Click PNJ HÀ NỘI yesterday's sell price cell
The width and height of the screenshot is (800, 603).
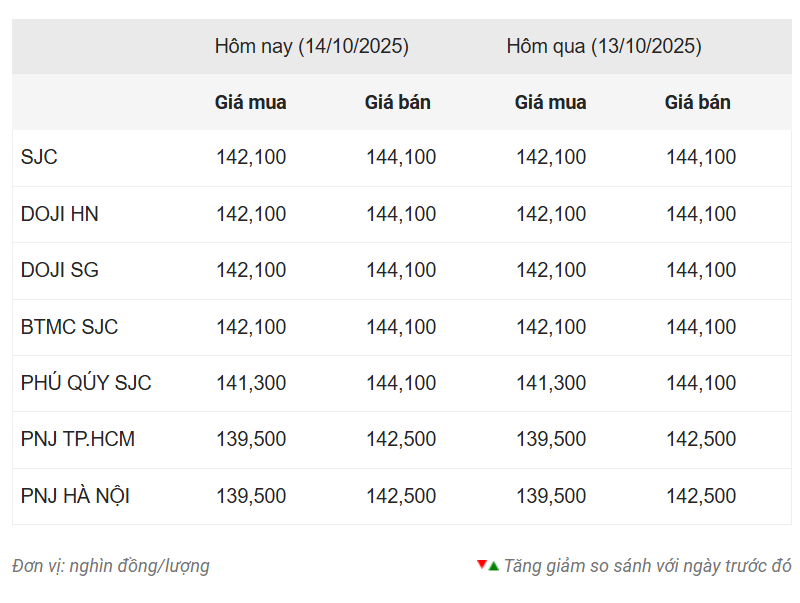(x=701, y=496)
